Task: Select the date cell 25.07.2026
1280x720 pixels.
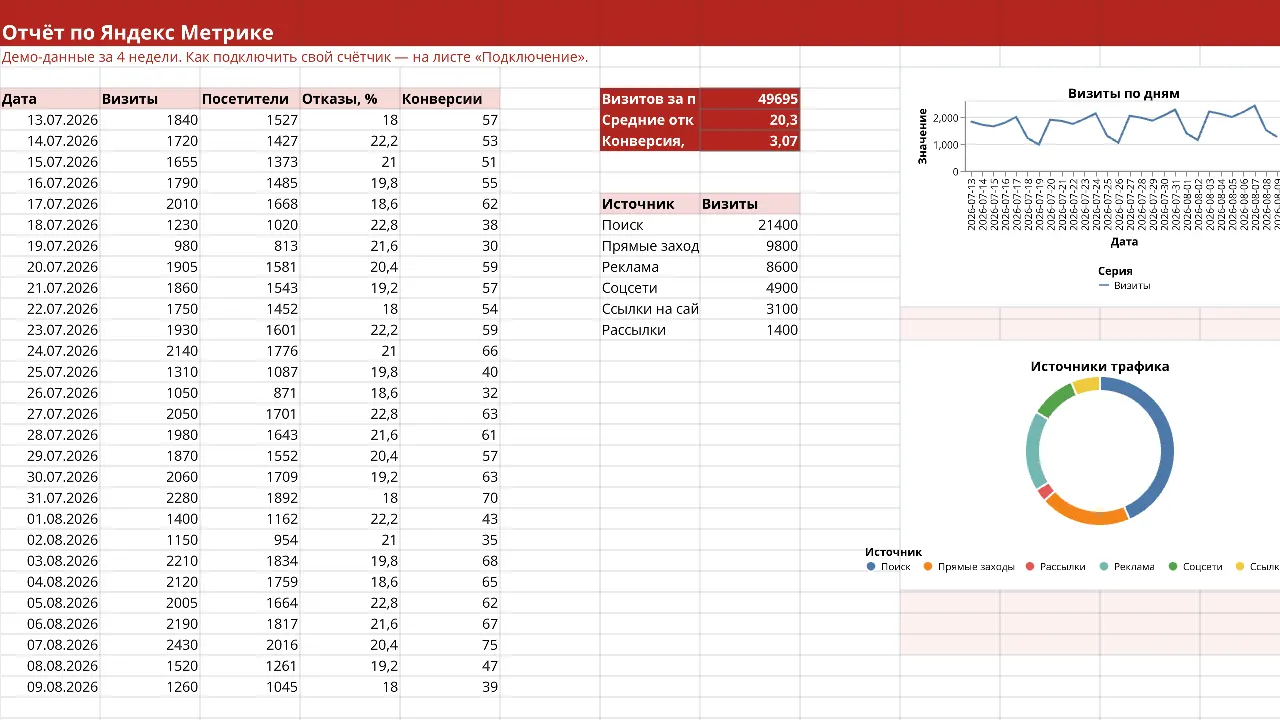Action: coord(50,372)
